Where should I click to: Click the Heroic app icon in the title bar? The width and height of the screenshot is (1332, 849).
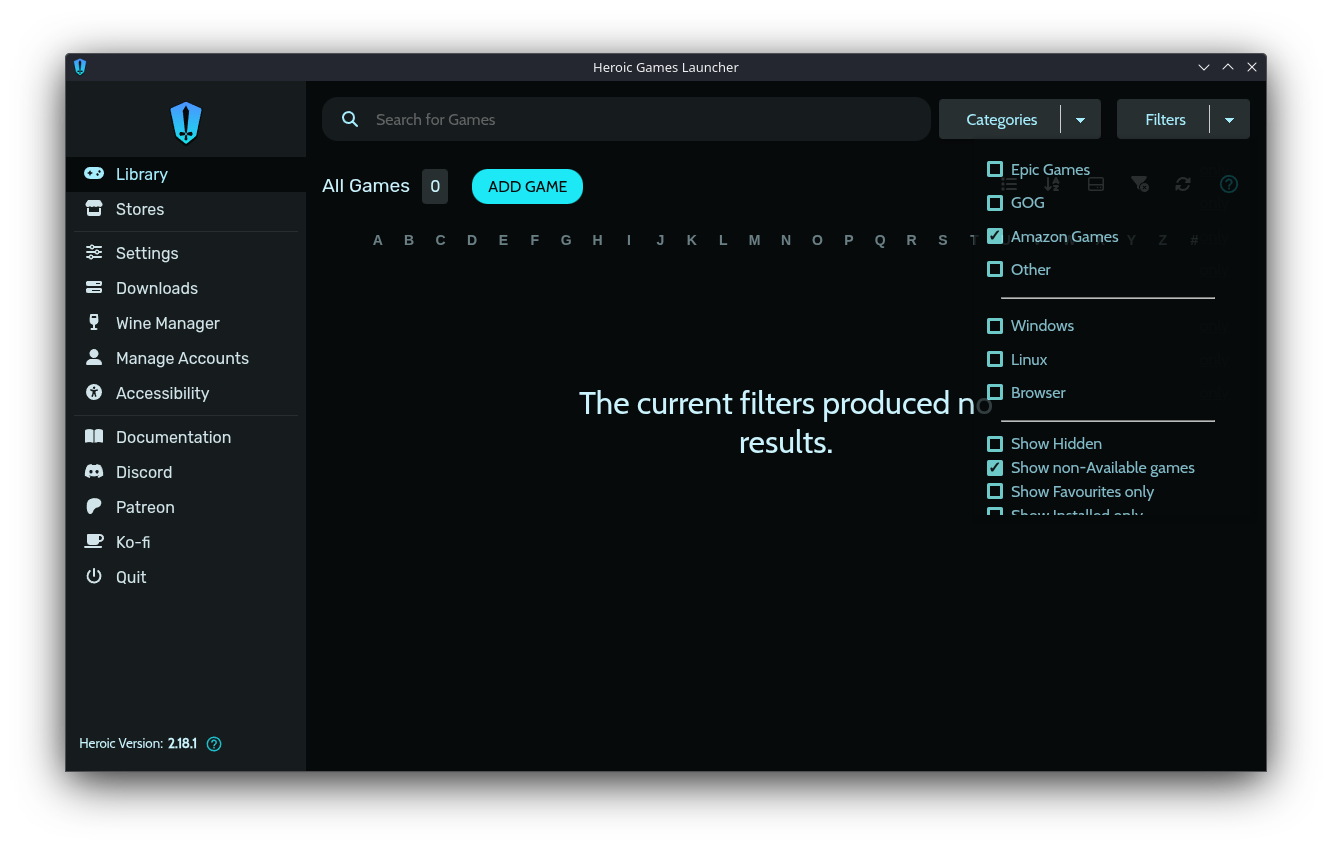[80, 67]
